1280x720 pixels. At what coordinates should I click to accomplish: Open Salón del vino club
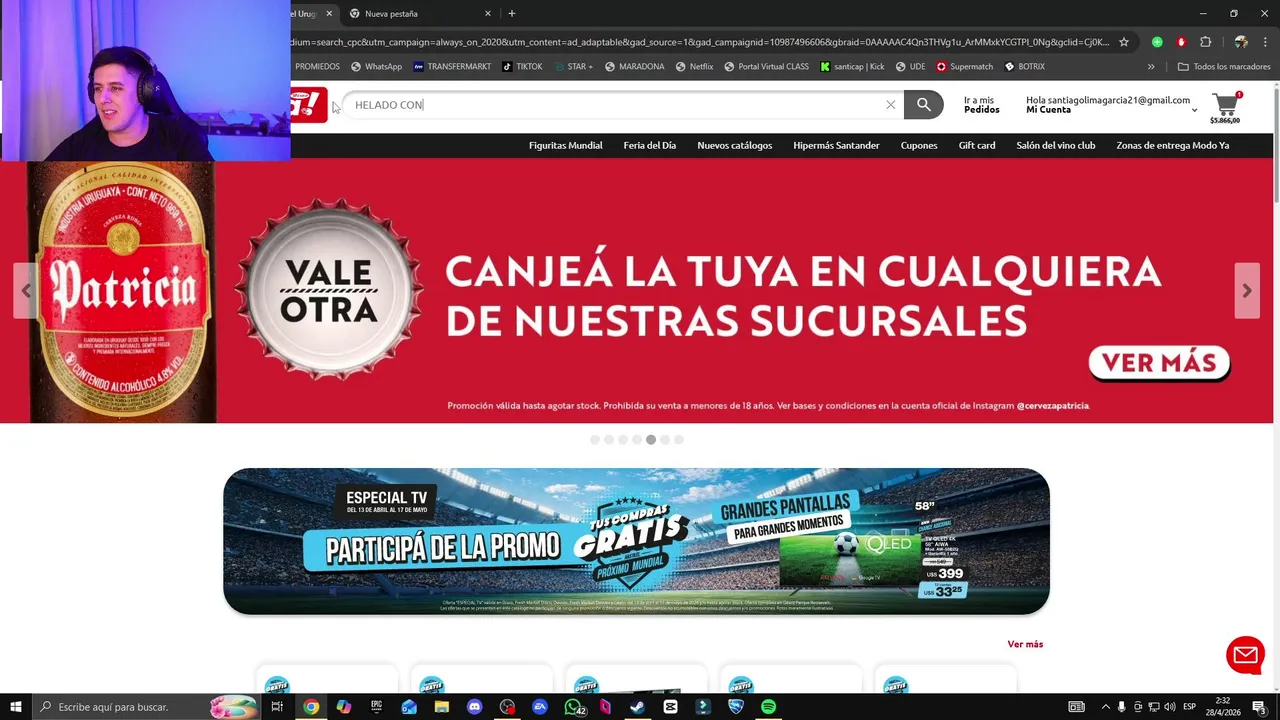pyautogui.click(x=1055, y=145)
